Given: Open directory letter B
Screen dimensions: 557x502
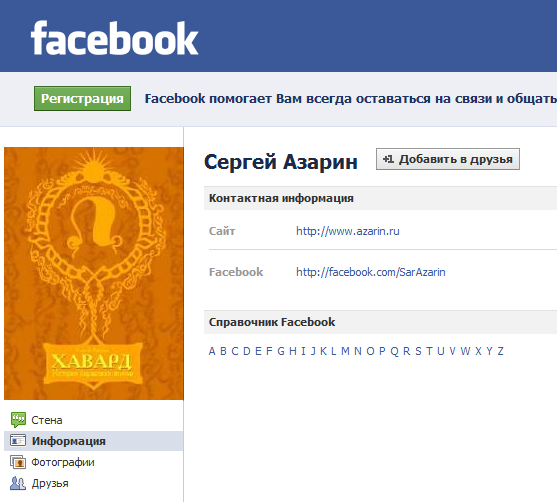Looking at the screenshot, I should [x=223, y=351].
